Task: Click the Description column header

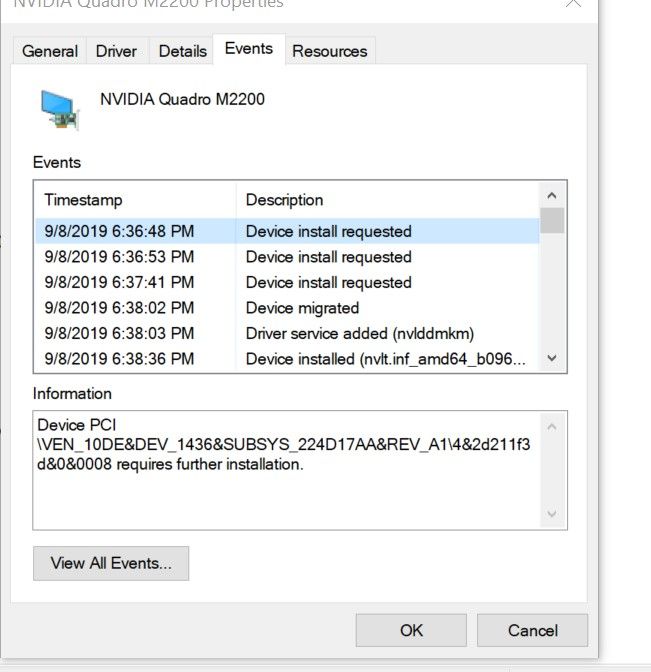Action: point(387,200)
